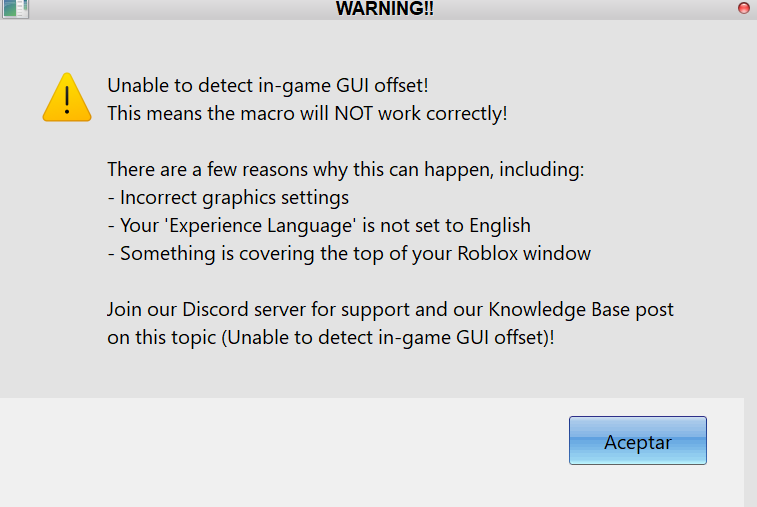Click the word 'Discord' in the message
This screenshot has height=507, width=757.
tap(213, 309)
